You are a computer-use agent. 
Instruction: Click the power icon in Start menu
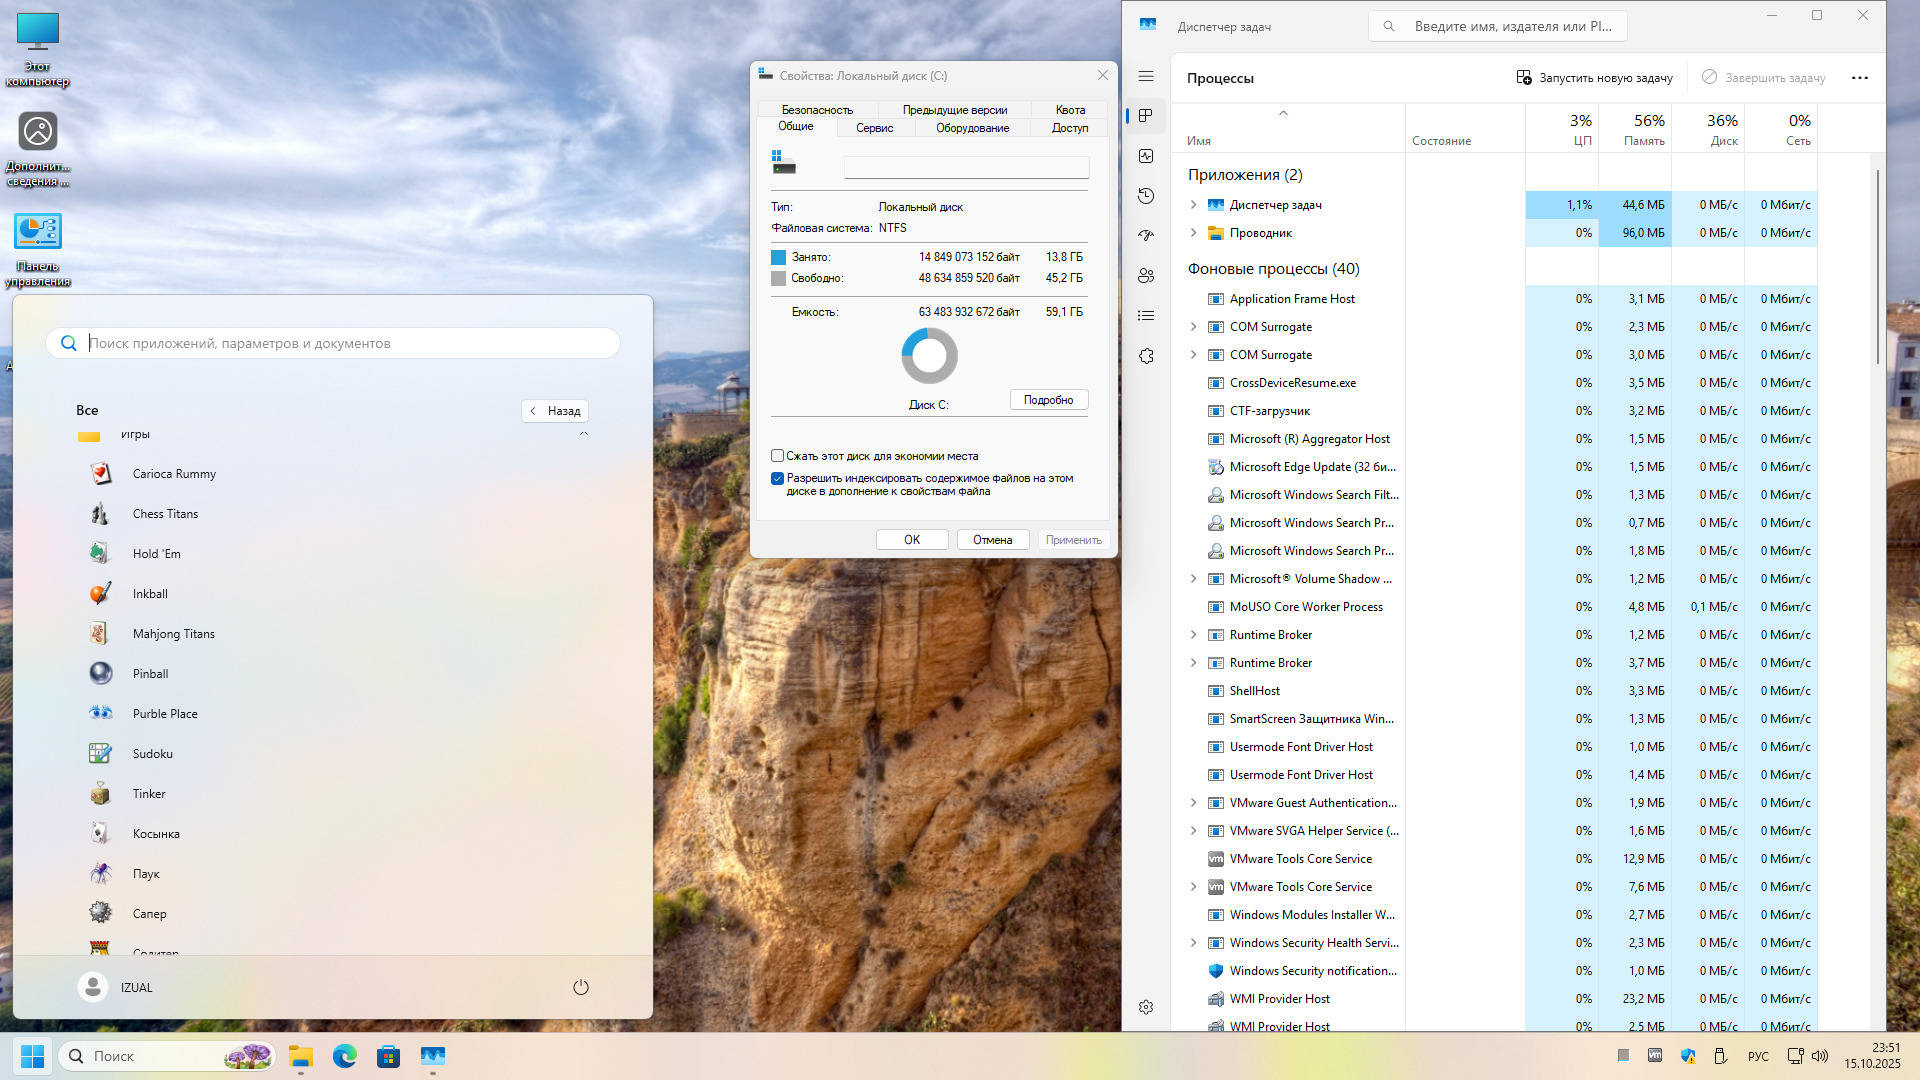pyautogui.click(x=580, y=987)
